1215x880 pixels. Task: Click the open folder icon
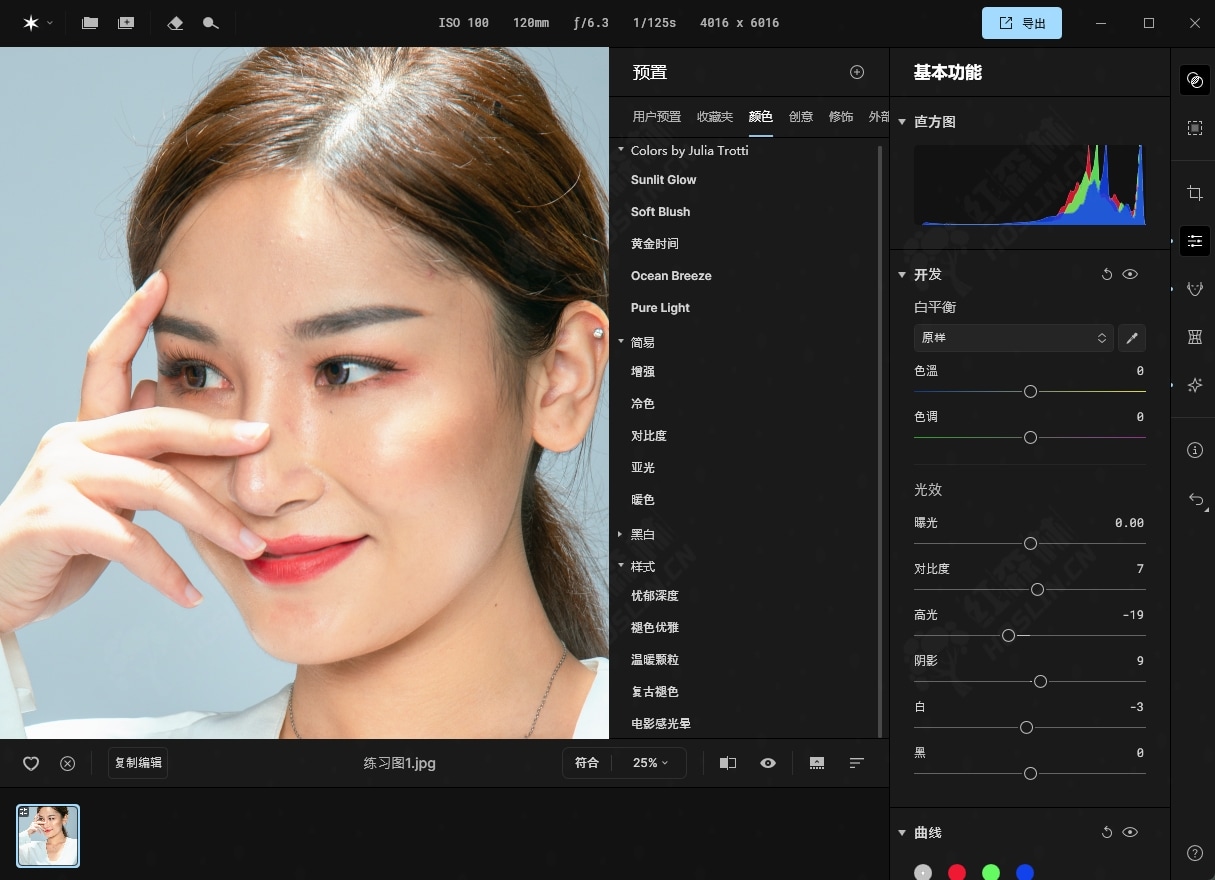coord(90,23)
